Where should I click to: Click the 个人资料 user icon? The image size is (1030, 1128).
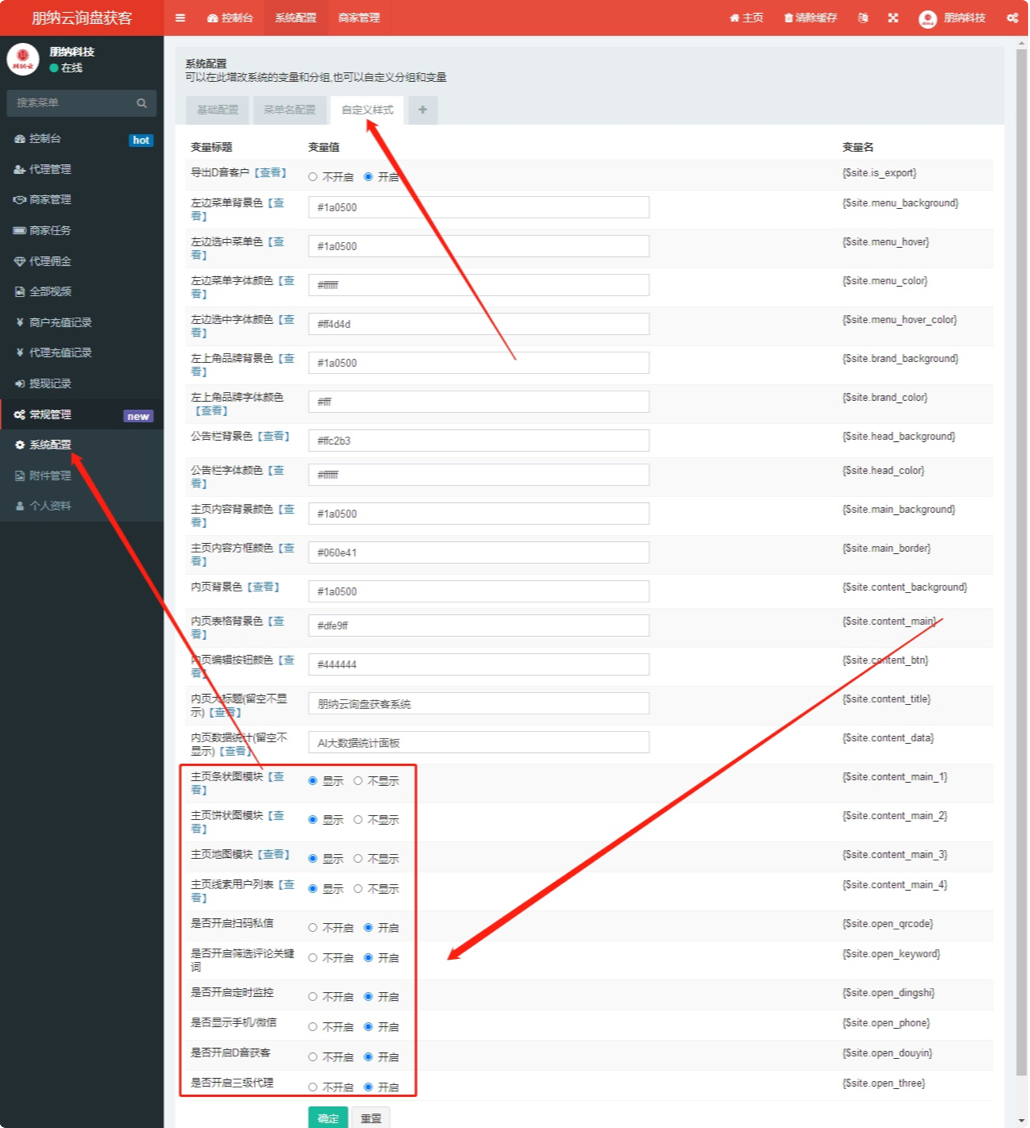coord(19,506)
